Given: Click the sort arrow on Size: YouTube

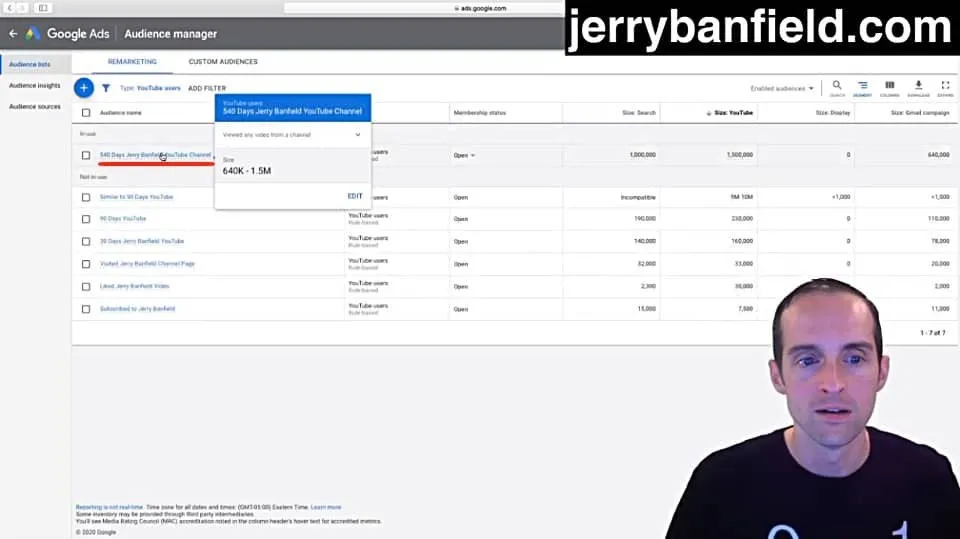Looking at the screenshot, I should (x=708, y=113).
